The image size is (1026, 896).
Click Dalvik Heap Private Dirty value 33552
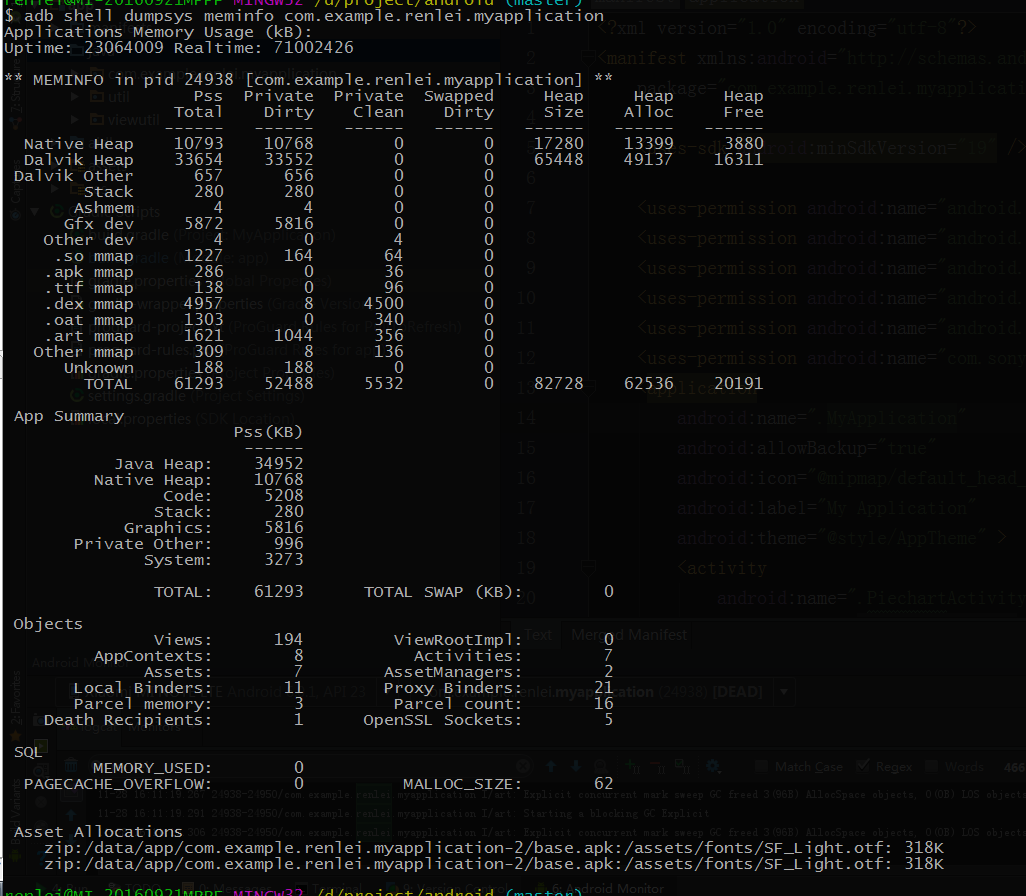pyautogui.click(x=289, y=160)
